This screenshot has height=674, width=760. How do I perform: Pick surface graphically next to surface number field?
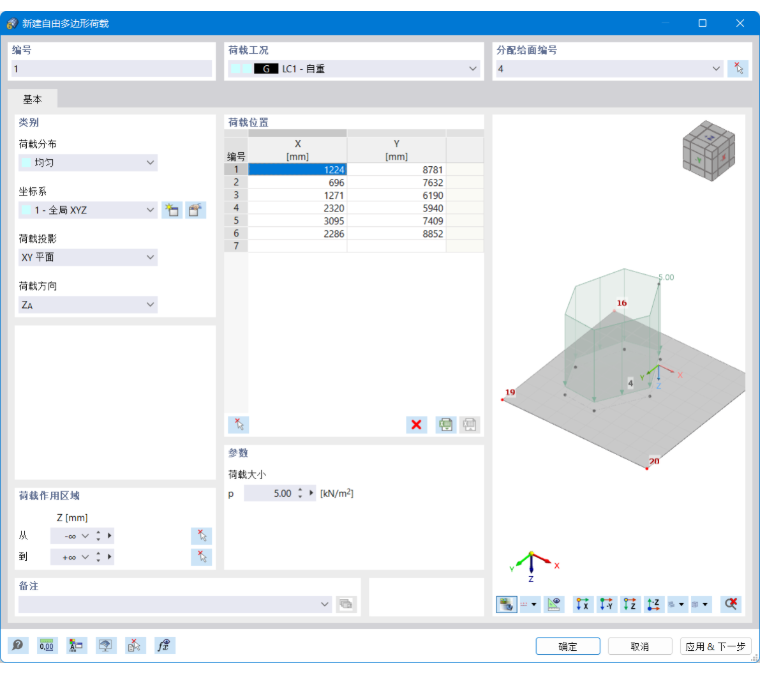(x=738, y=68)
